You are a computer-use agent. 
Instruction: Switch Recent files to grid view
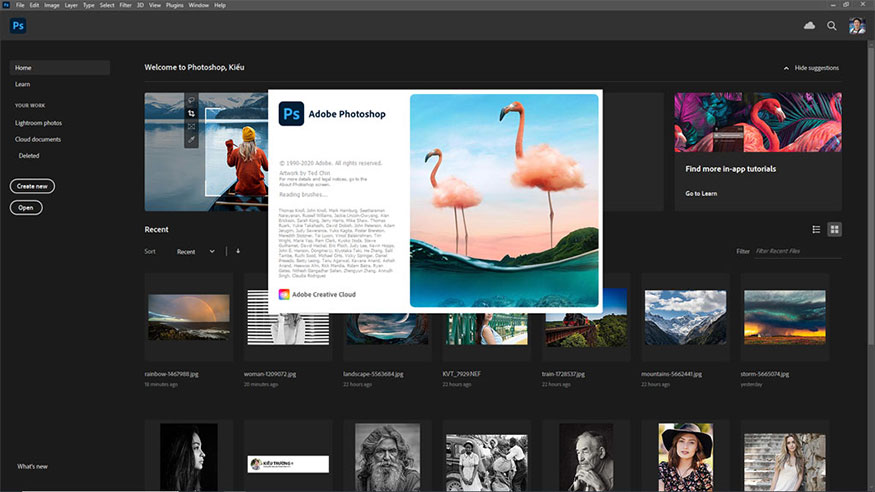(x=834, y=229)
